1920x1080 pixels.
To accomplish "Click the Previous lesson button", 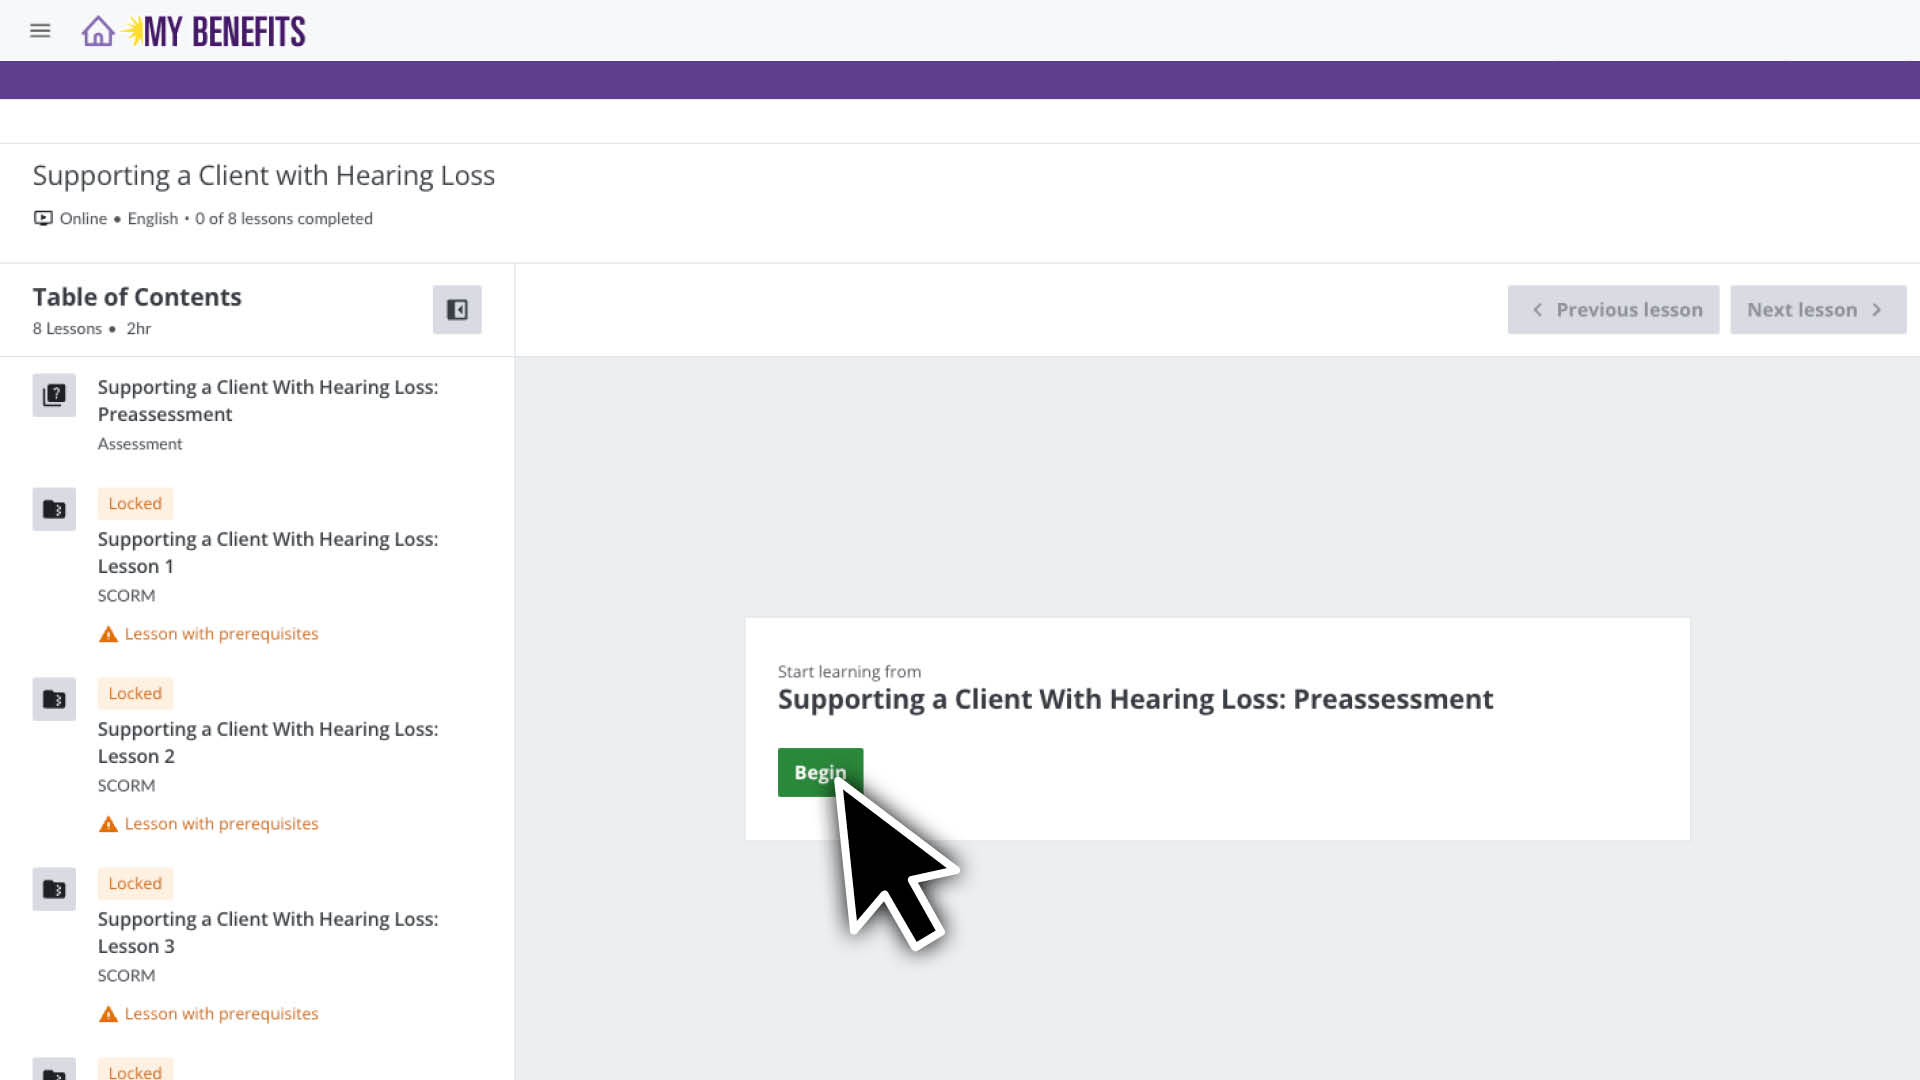I will (1613, 310).
